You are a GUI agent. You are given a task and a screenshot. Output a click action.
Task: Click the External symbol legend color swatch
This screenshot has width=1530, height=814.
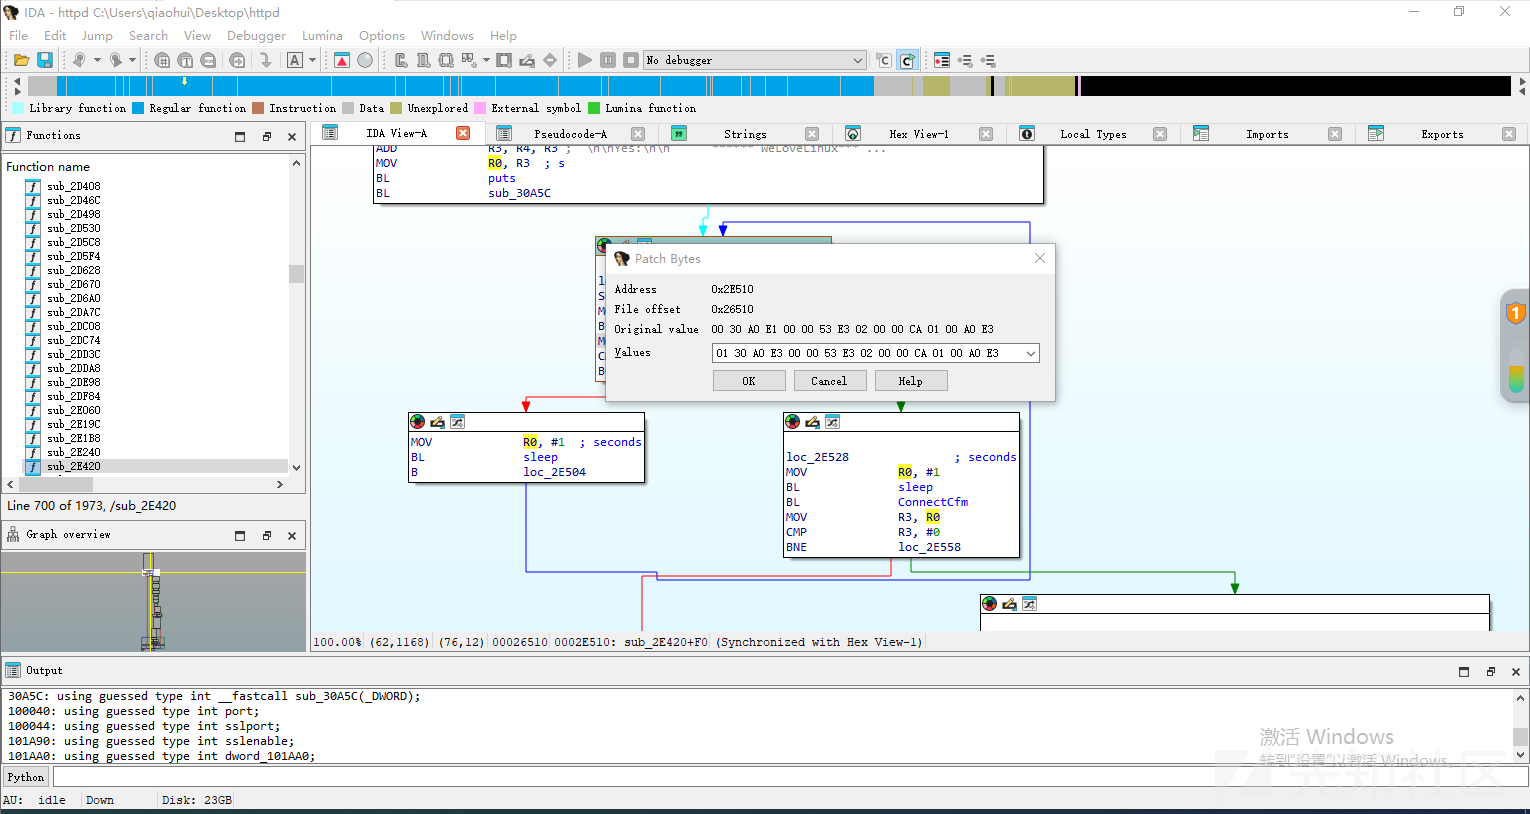click(x=480, y=108)
